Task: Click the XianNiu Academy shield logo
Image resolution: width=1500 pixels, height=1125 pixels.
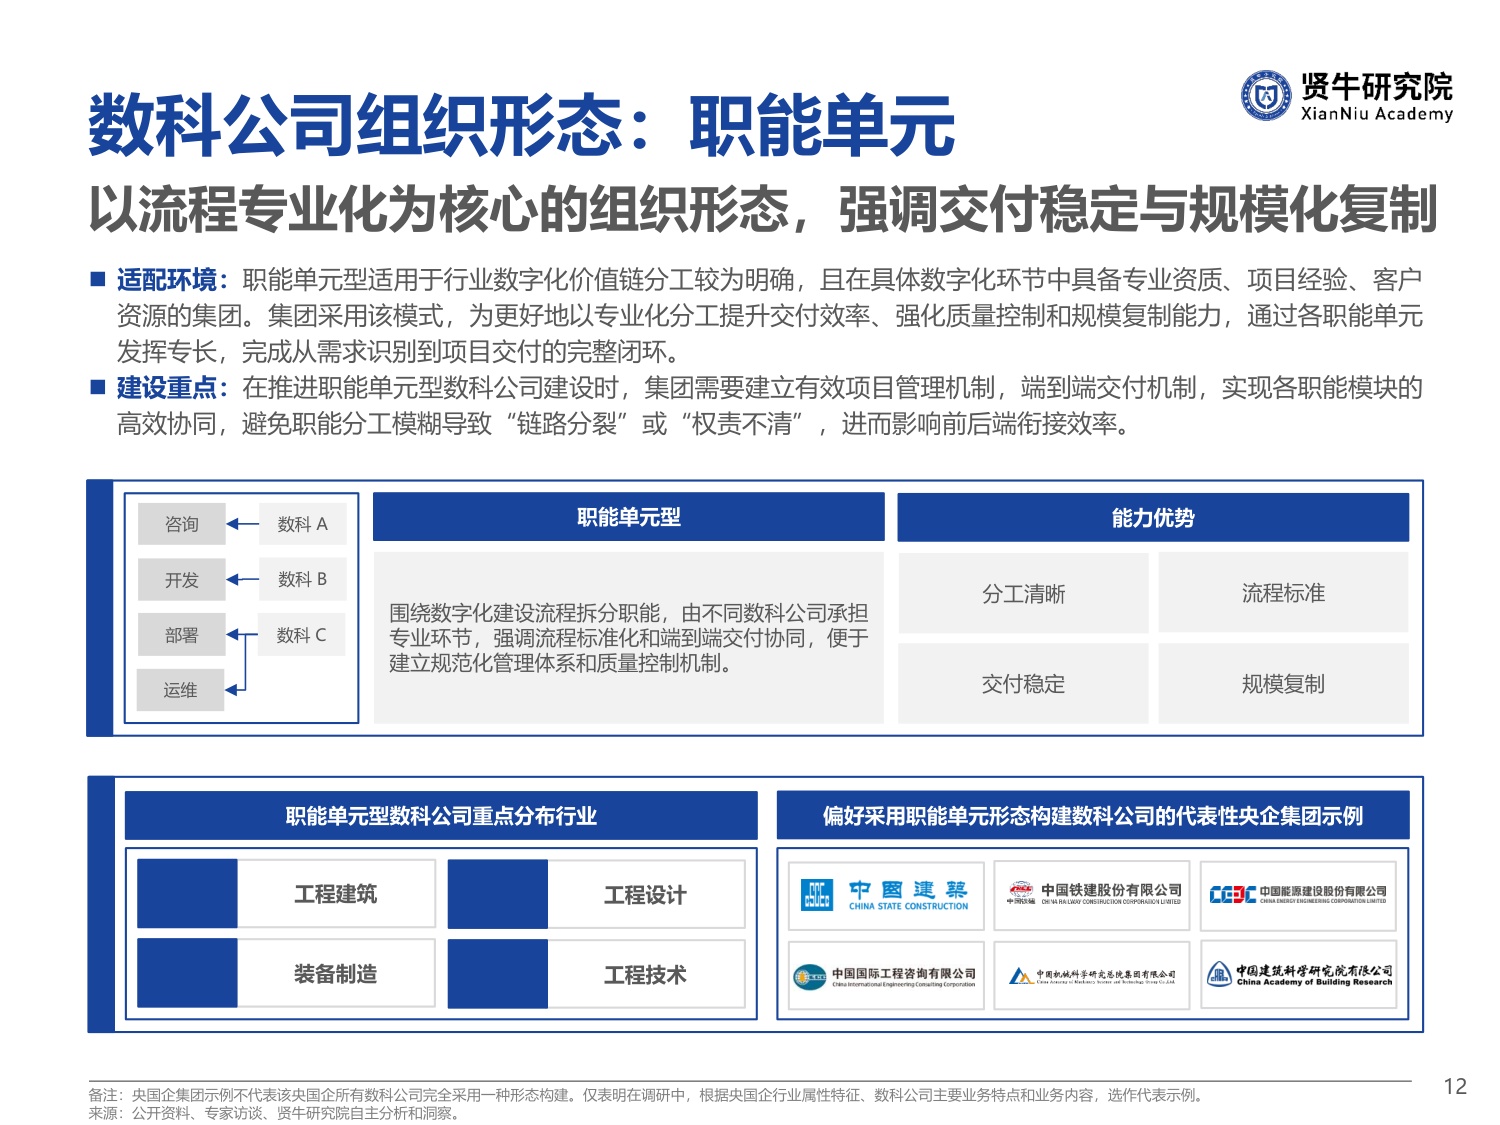Action: (1267, 96)
